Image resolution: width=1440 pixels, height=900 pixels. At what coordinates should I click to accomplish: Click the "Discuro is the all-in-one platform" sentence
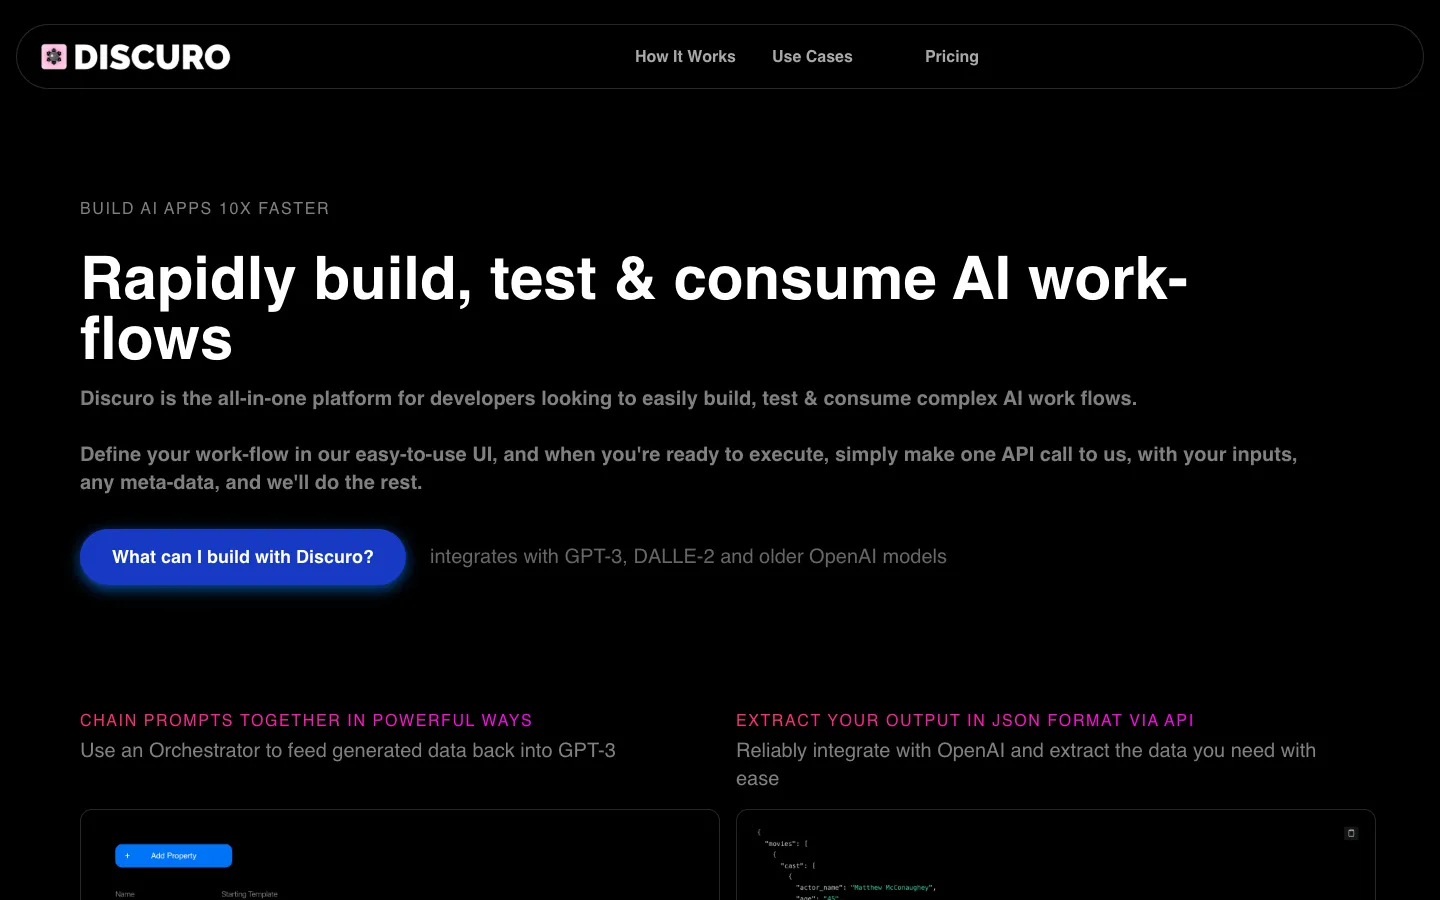608,398
